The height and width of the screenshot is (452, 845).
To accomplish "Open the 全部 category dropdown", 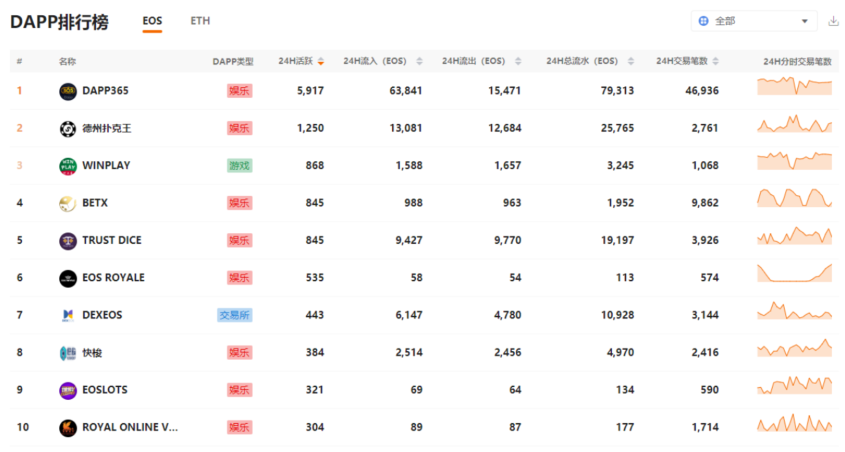I will pos(754,21).
